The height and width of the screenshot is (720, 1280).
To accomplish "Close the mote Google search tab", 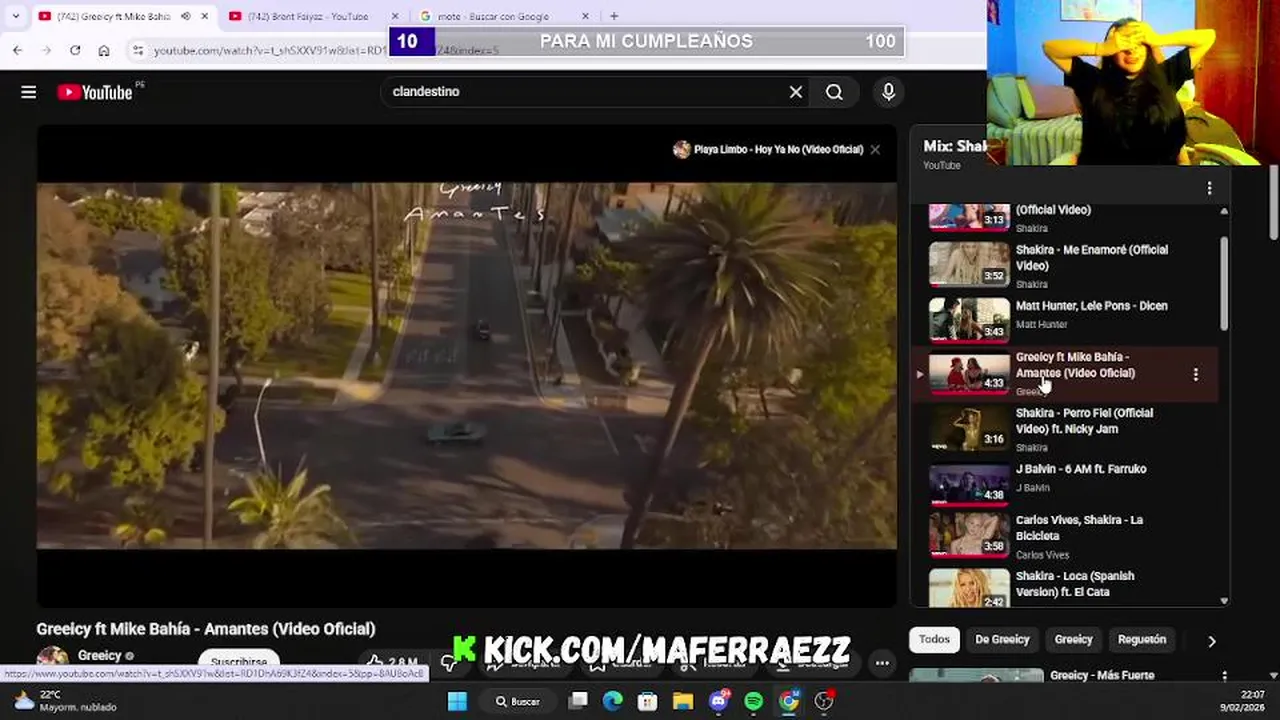I will (585, 16).
